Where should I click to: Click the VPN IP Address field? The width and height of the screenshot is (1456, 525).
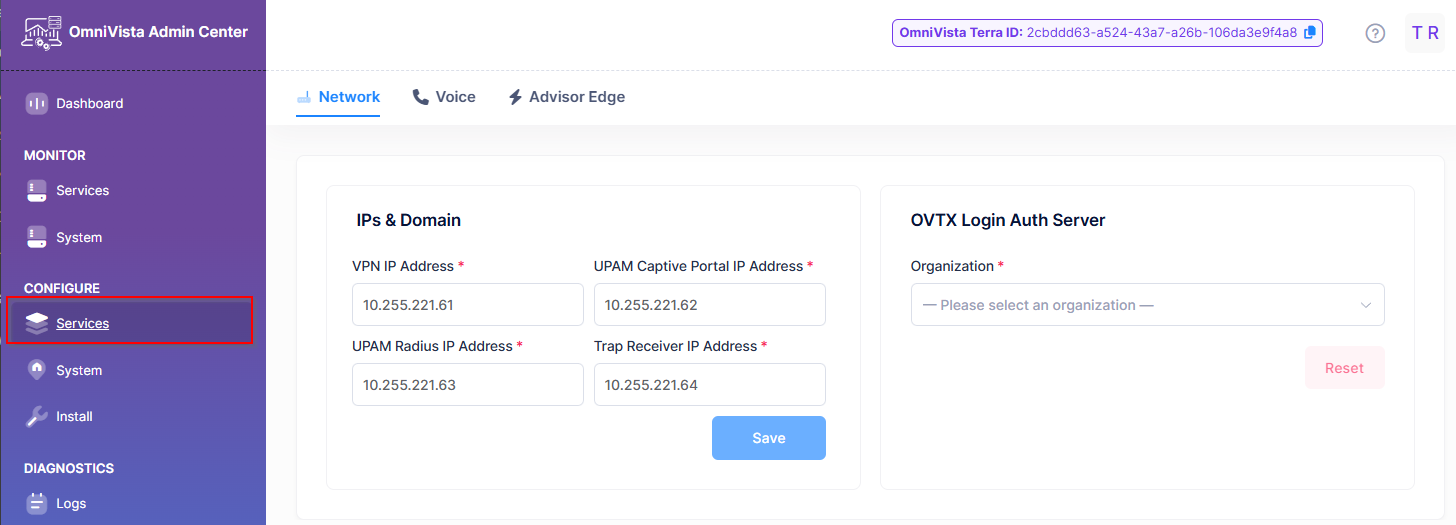(468, 304)
